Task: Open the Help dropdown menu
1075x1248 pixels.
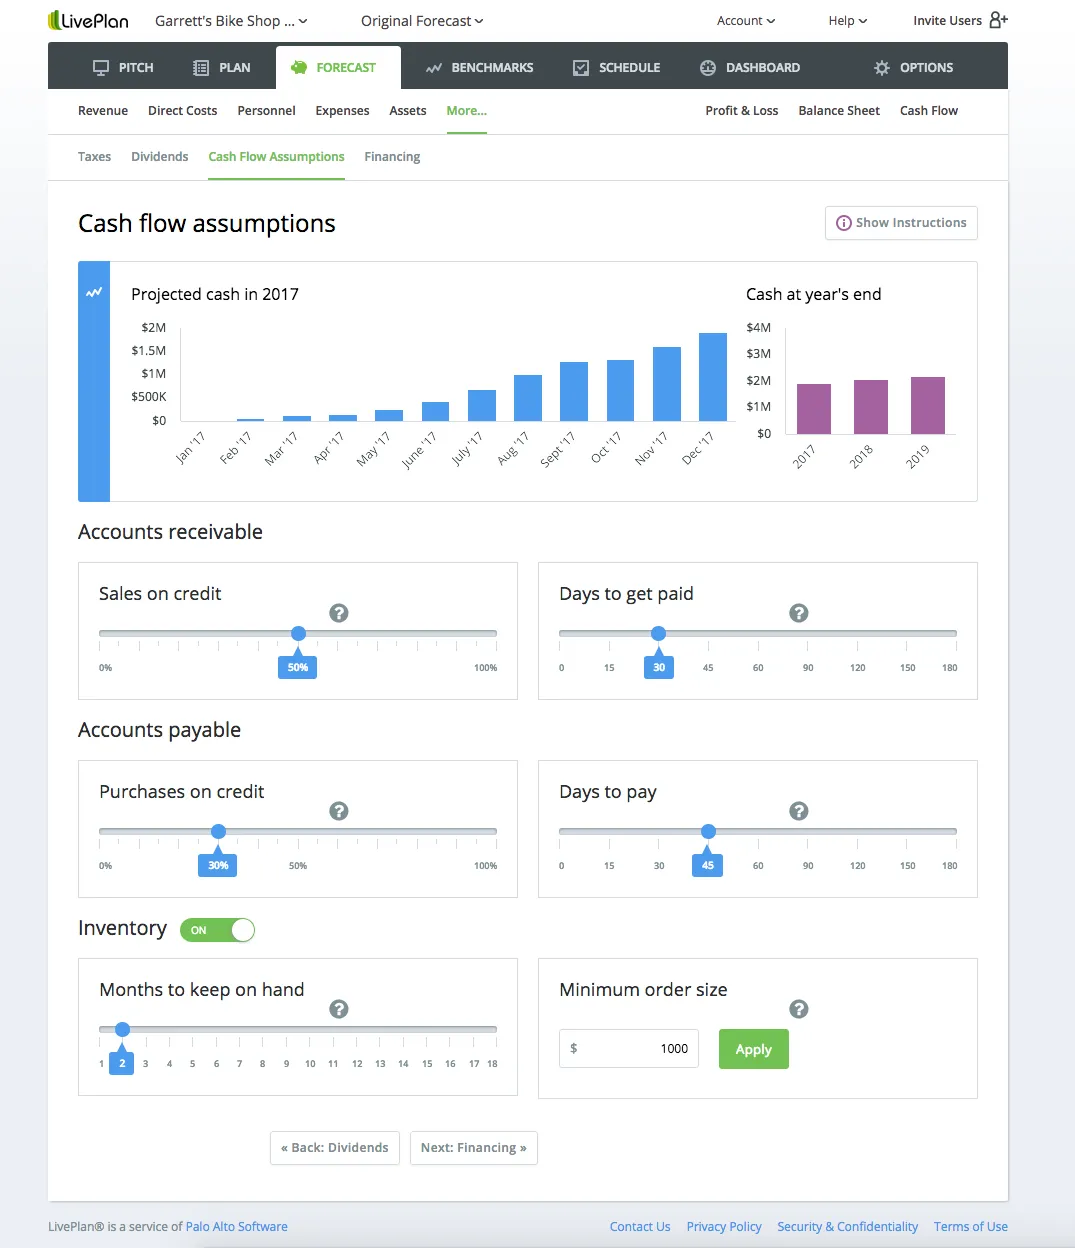Action: (x=847, y=21)
